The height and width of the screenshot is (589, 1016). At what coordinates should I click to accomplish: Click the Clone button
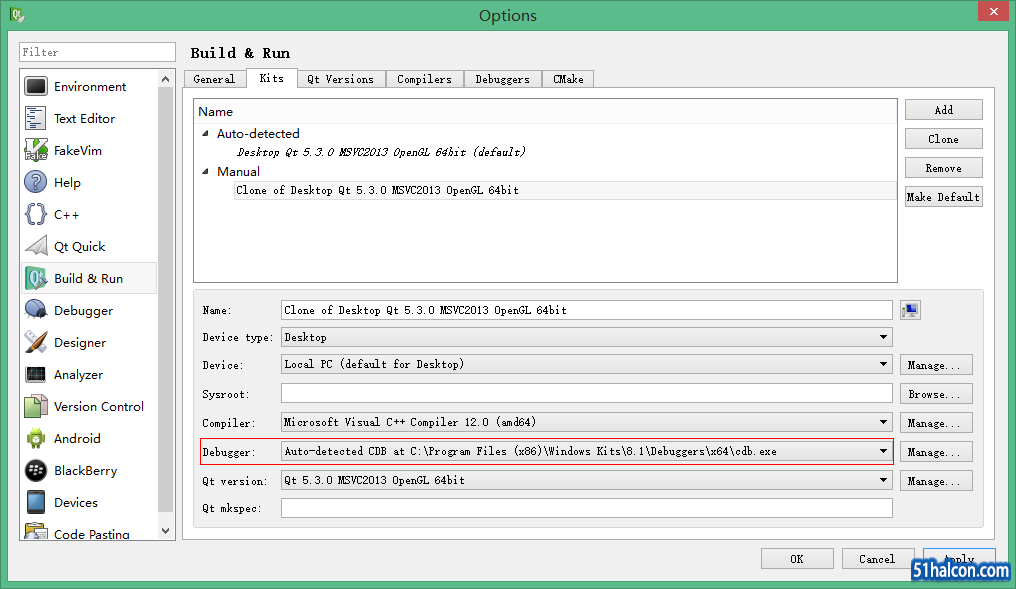click(943, 139)
